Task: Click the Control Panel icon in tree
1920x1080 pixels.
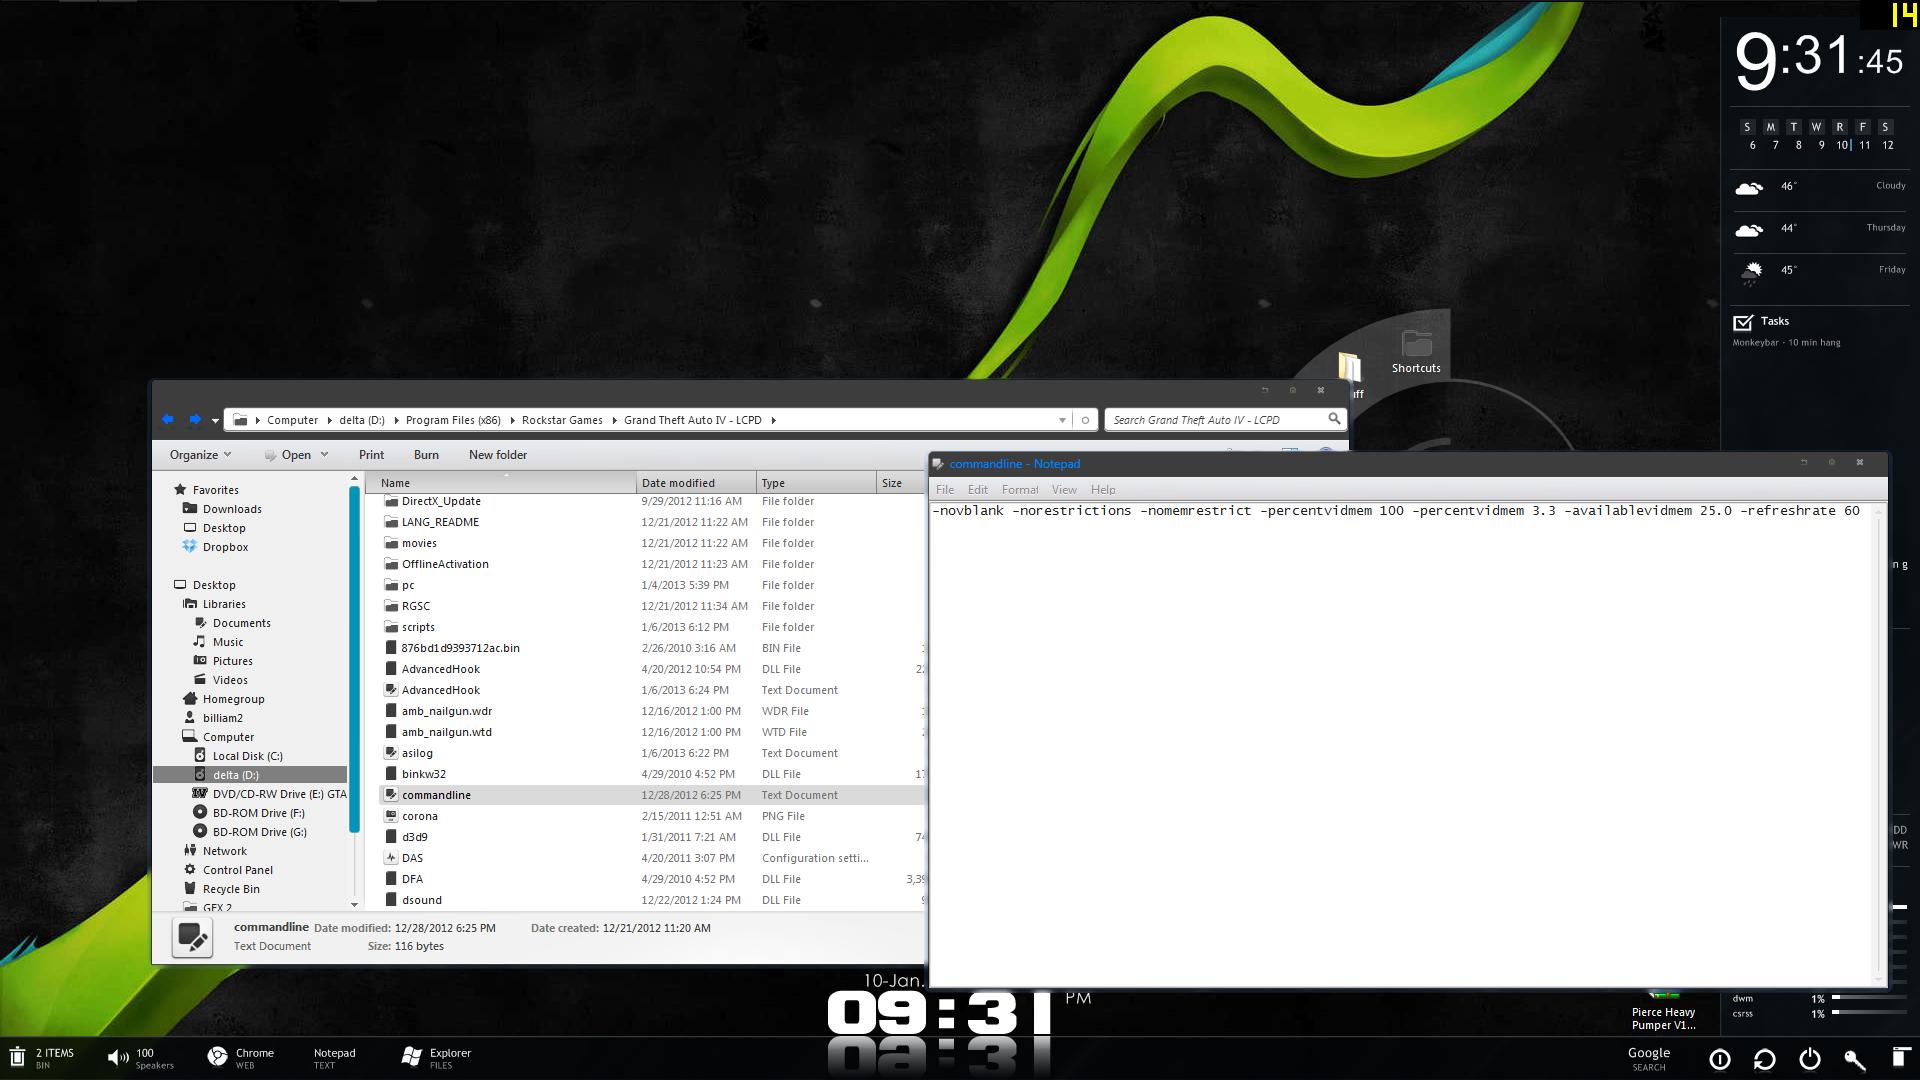Action: coord(190,870)
